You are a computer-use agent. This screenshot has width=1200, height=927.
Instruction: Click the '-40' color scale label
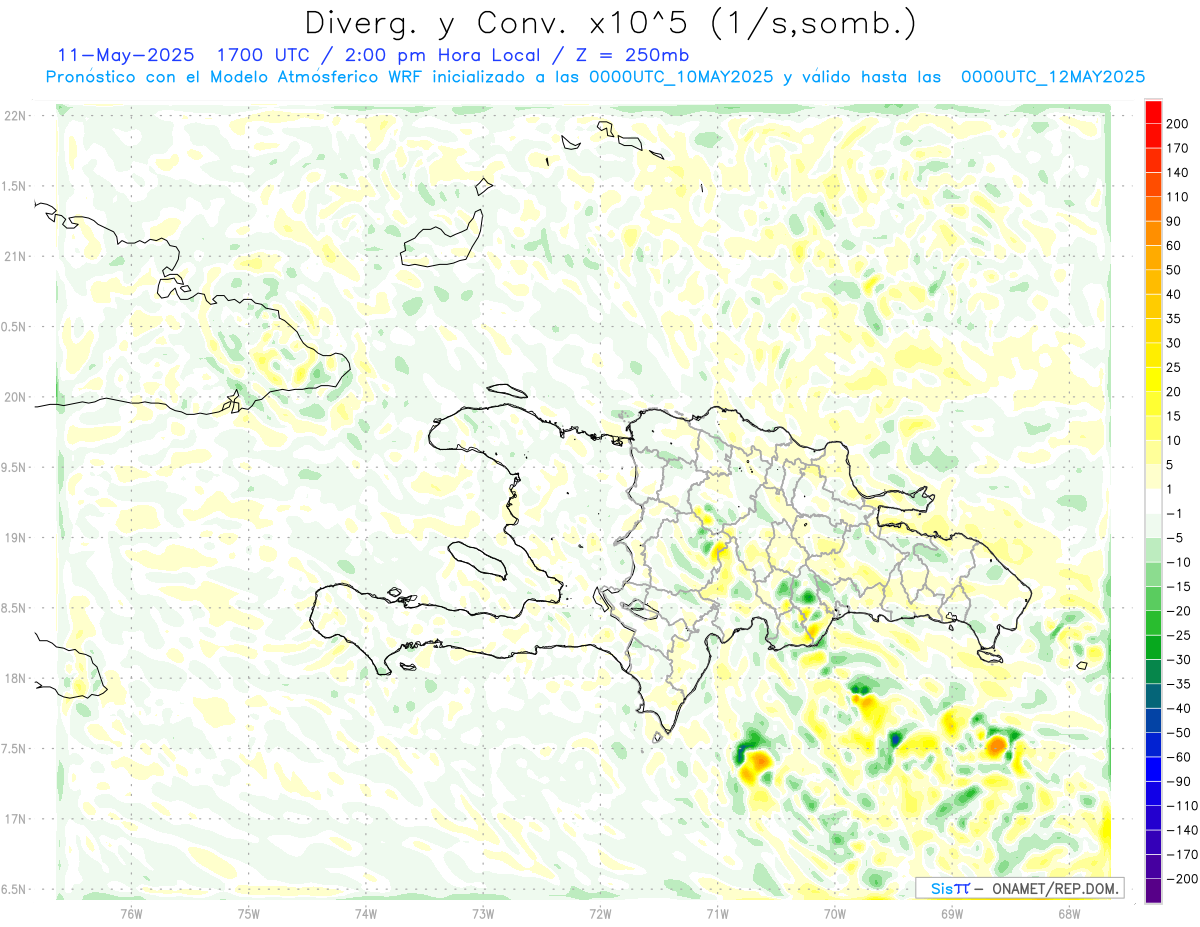[1177, 708]
